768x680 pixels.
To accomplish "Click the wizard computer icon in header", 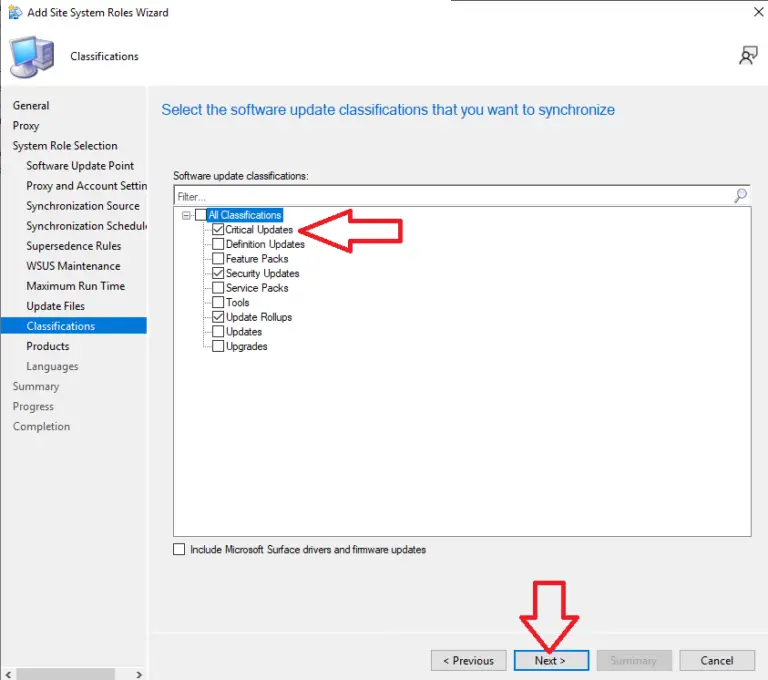I will (x=32, y=57).
